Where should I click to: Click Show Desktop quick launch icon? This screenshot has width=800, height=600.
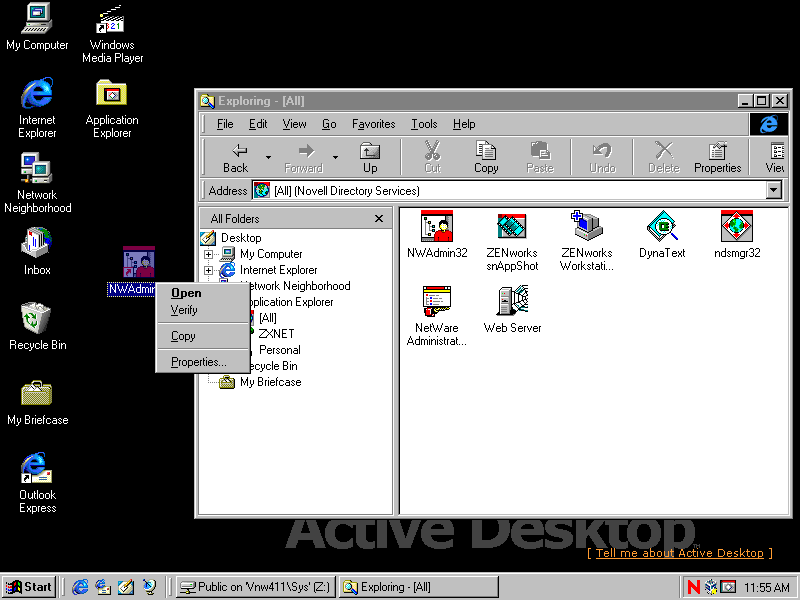click(x=126, y=587)
